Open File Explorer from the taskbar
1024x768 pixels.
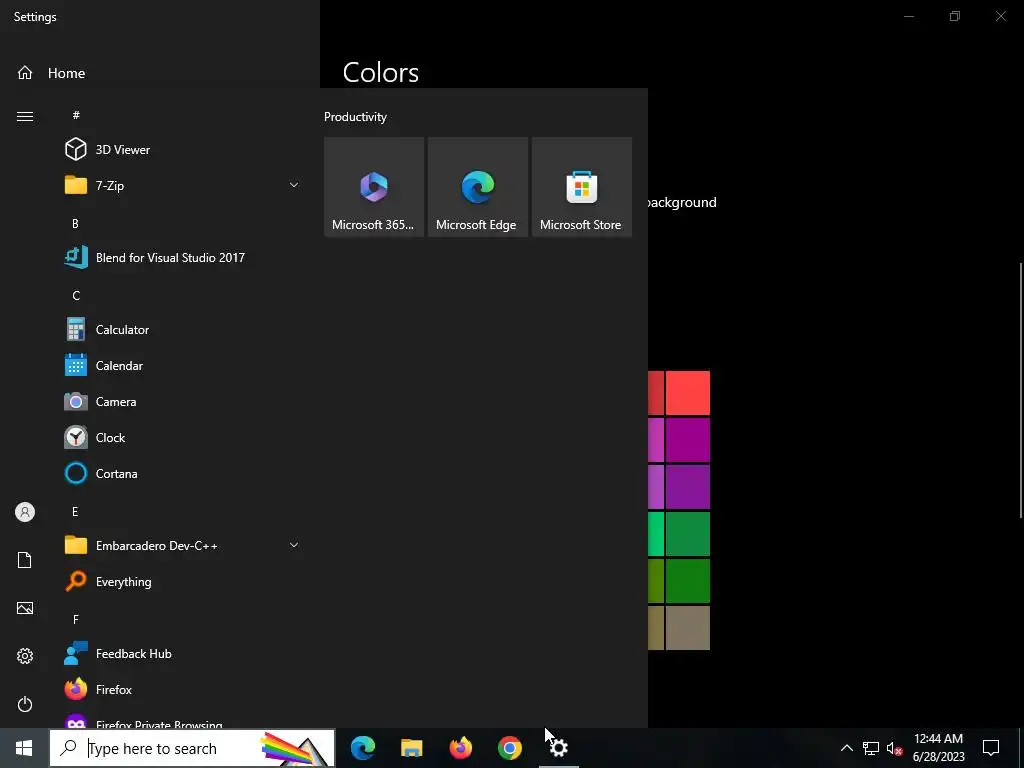click(x=411, y=748)
